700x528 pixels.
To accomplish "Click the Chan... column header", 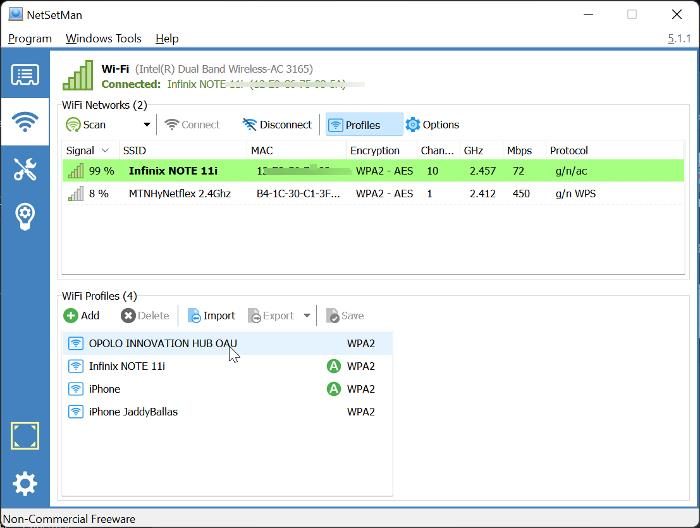I will (437, 150).
